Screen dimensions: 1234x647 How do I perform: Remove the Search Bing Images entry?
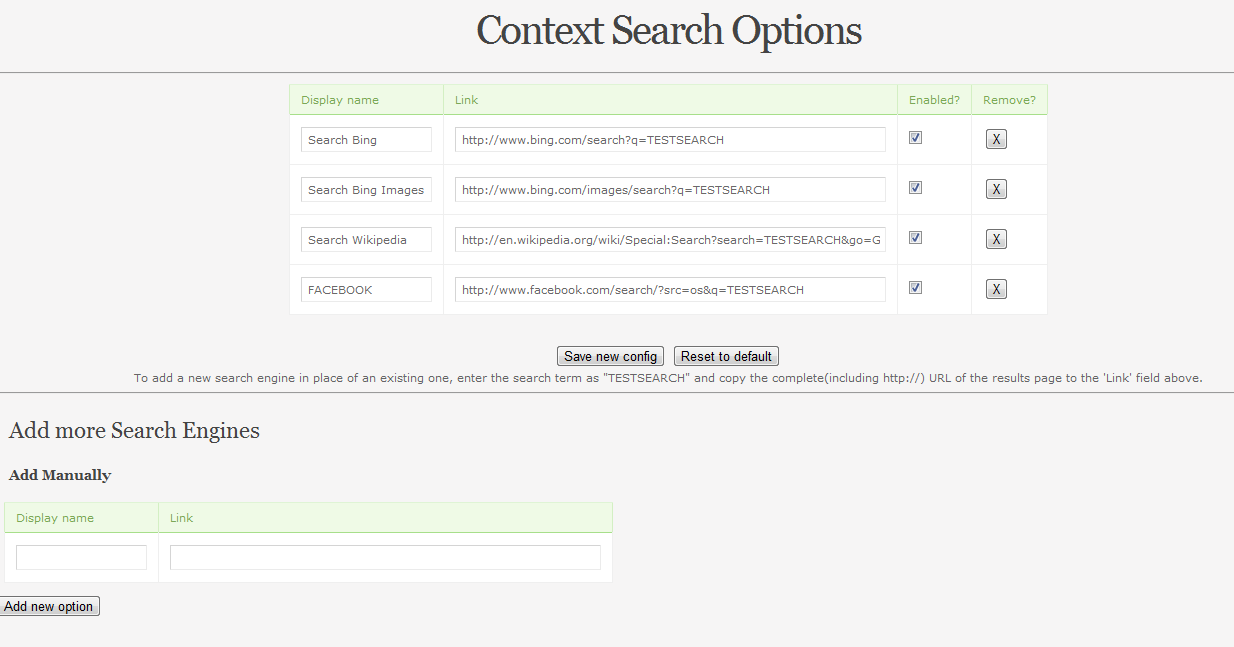point(996,189)
